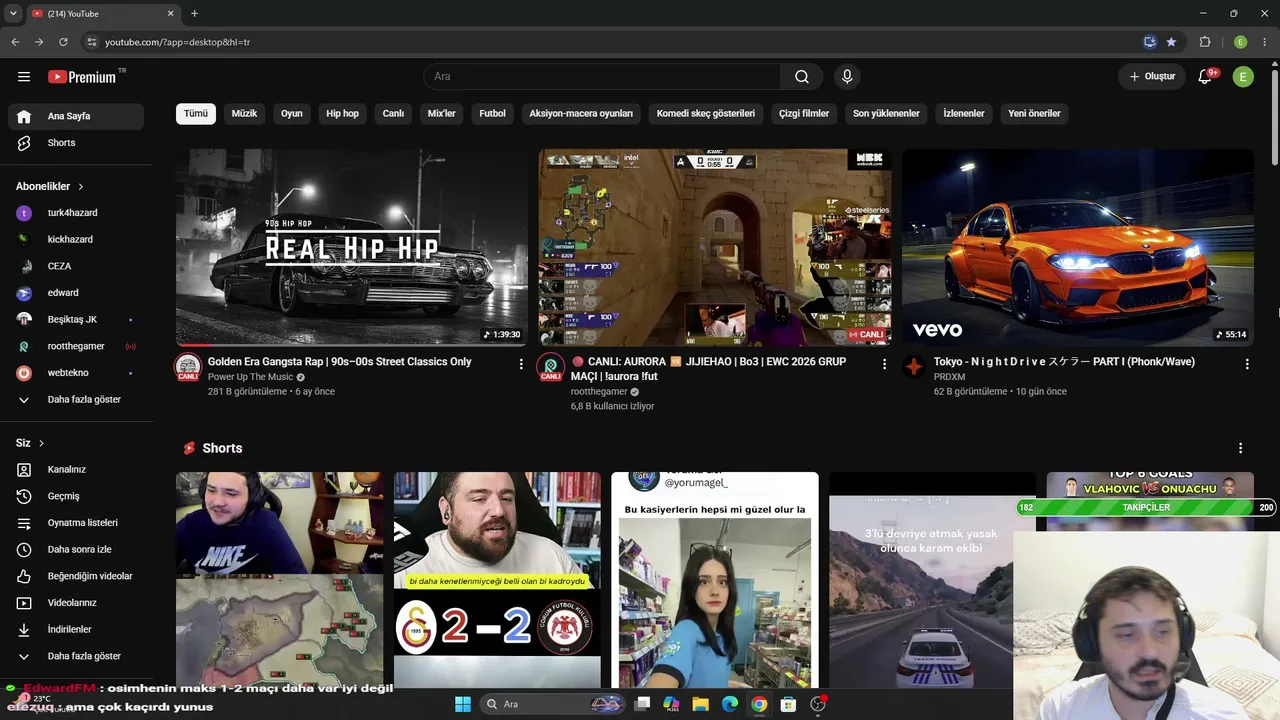The width and height of the screenshot is (1280, 720).
Task: Open Kanalınız in the sidebar
Action: 76,469
